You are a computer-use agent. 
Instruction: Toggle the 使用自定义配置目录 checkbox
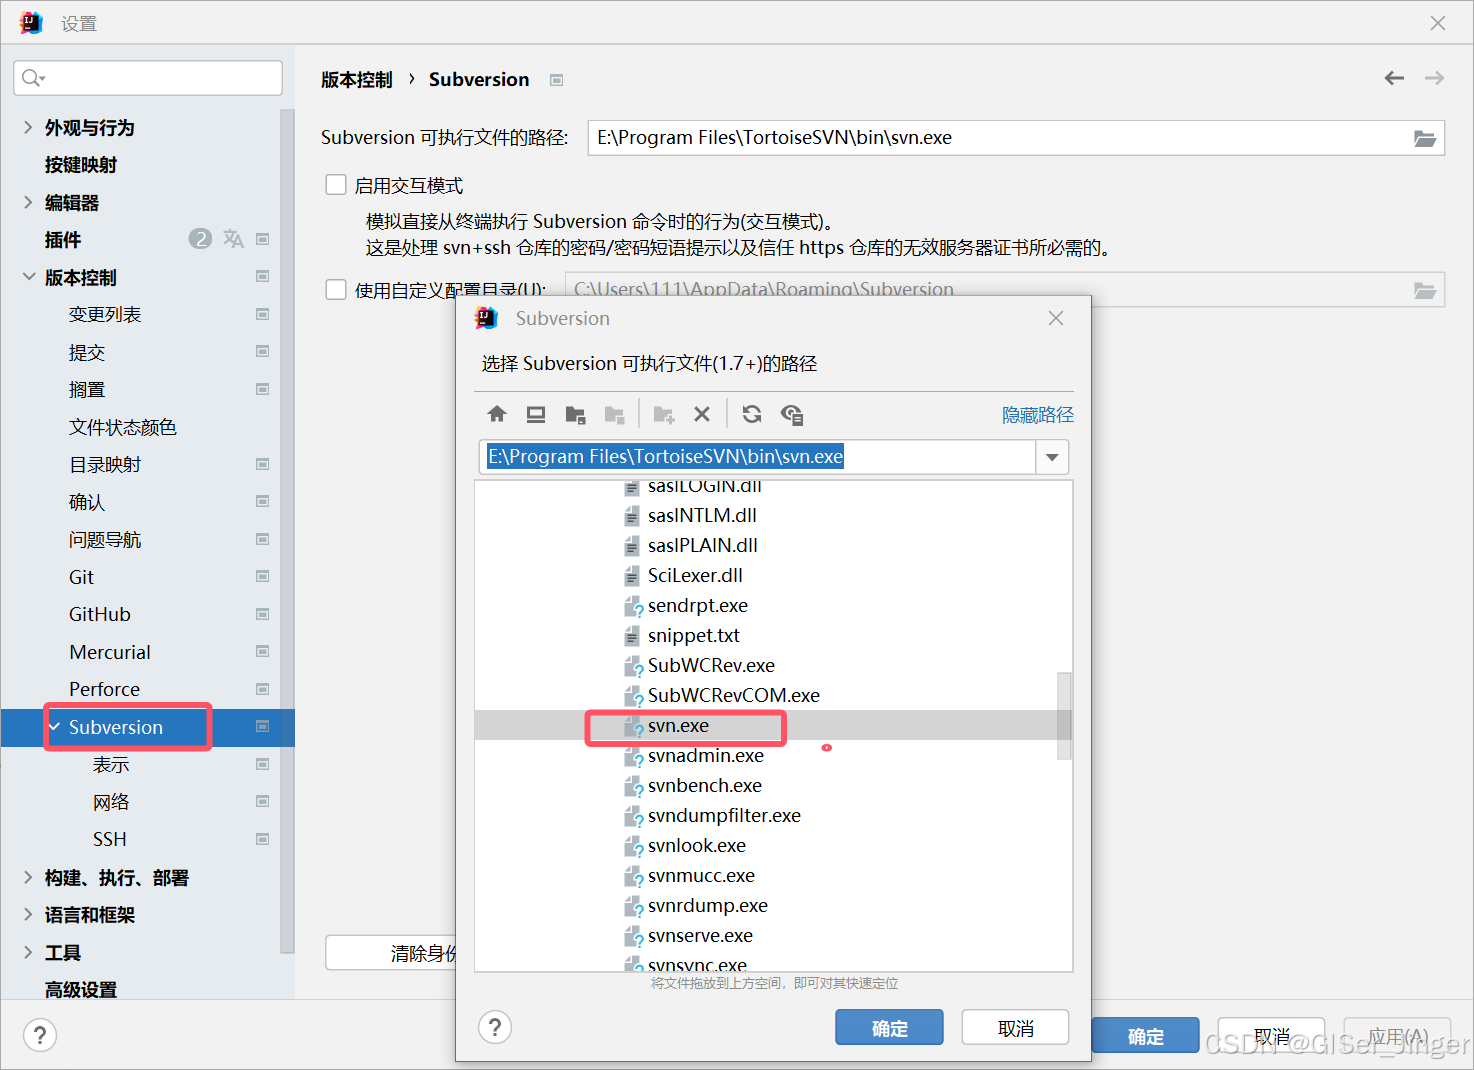336,290
